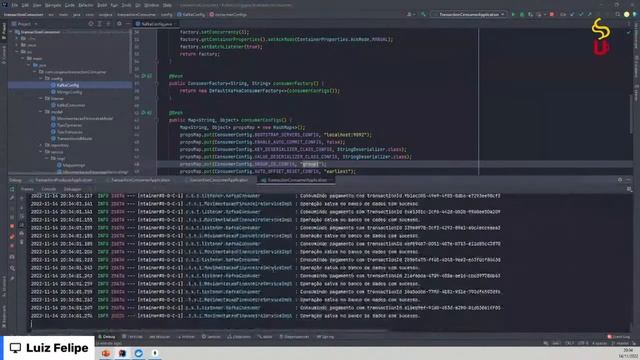Open Debug panel gear settings
This screenshot has height=360, width=640.
coord(620,180)
